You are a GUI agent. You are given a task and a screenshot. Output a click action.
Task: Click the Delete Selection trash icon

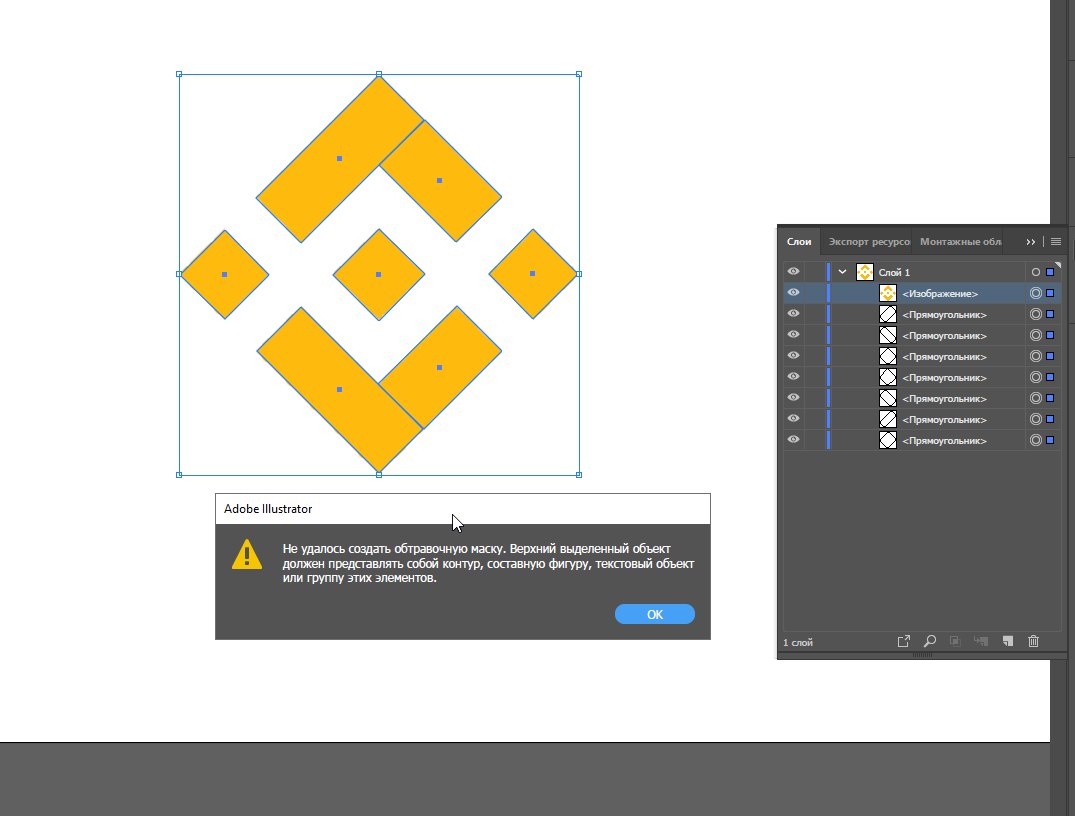click(1033, 641)
